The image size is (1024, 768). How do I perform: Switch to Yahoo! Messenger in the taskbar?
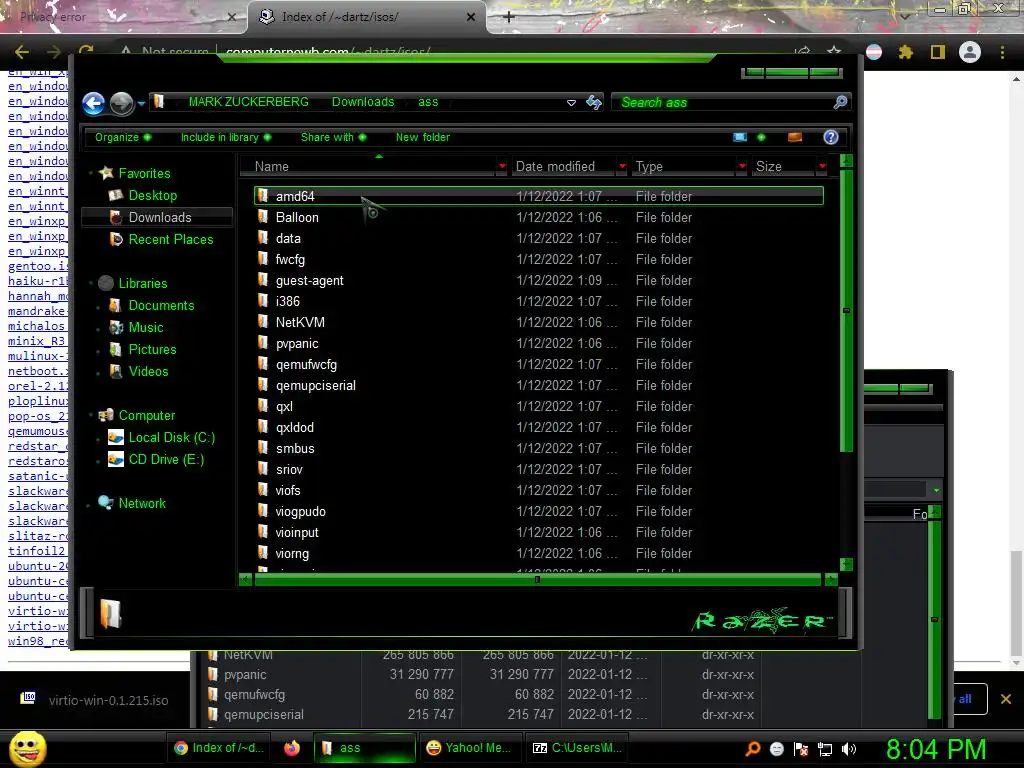click(x=468, y=748)
